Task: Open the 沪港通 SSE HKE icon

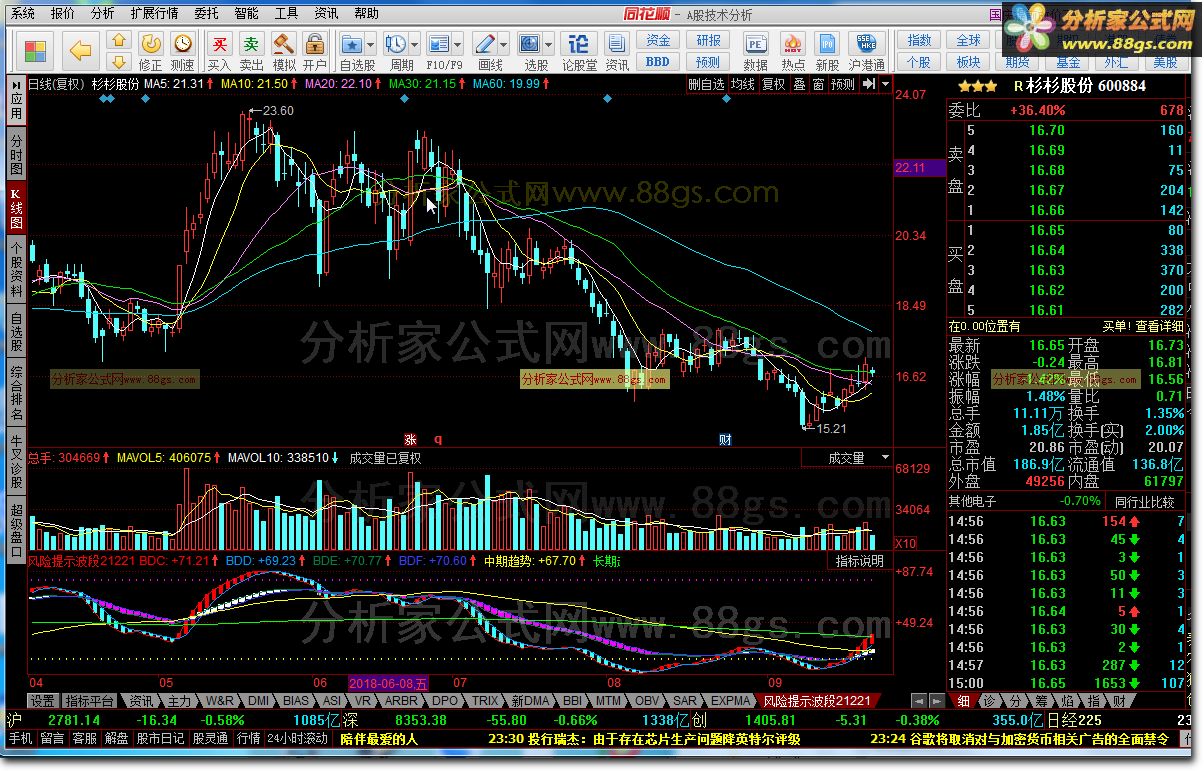Action: click(x=867, y=50)
